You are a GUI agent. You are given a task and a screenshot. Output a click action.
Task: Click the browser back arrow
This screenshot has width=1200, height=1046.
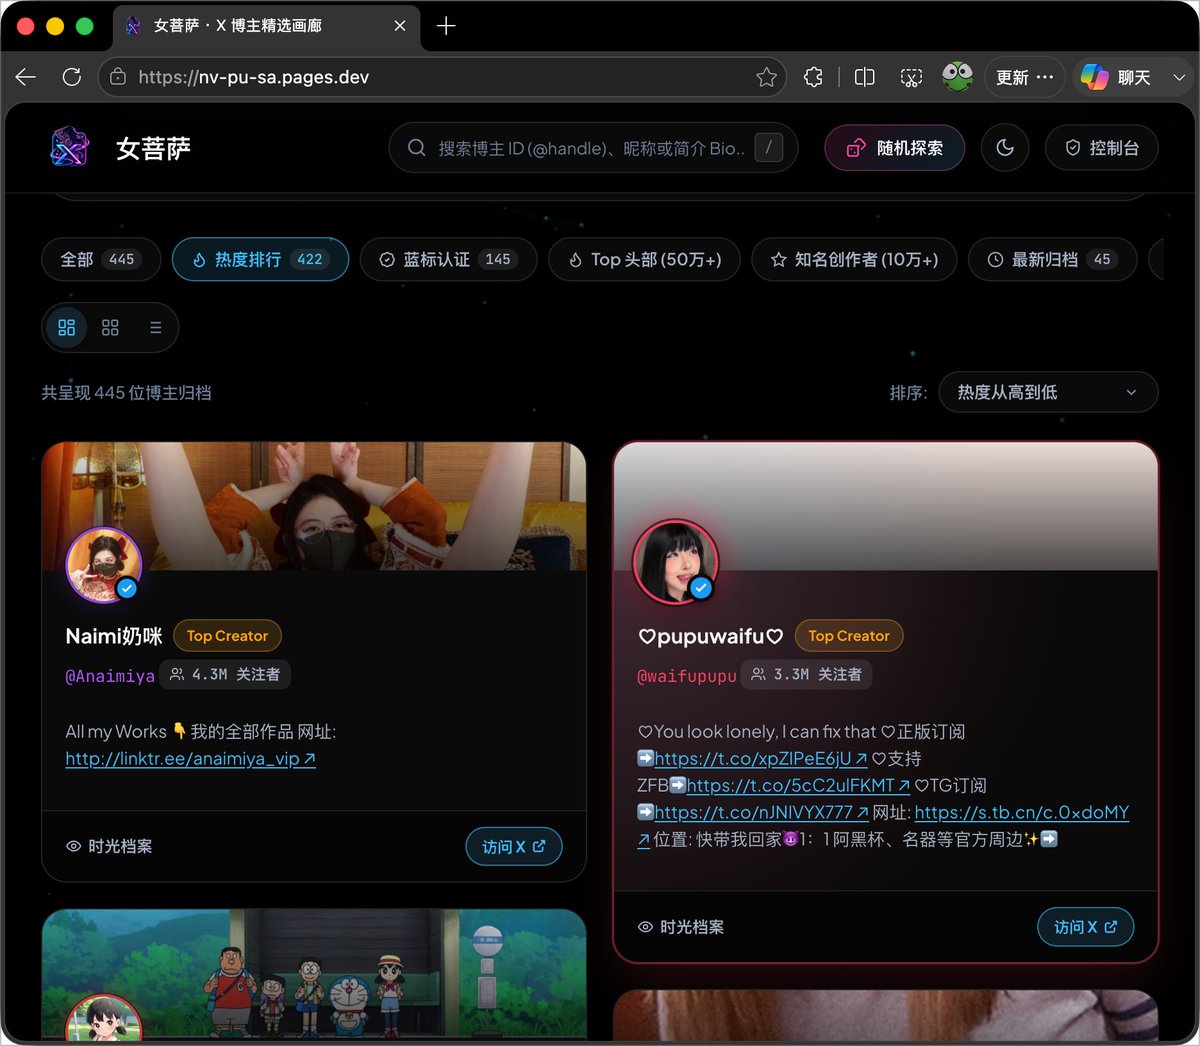(26, 77)
